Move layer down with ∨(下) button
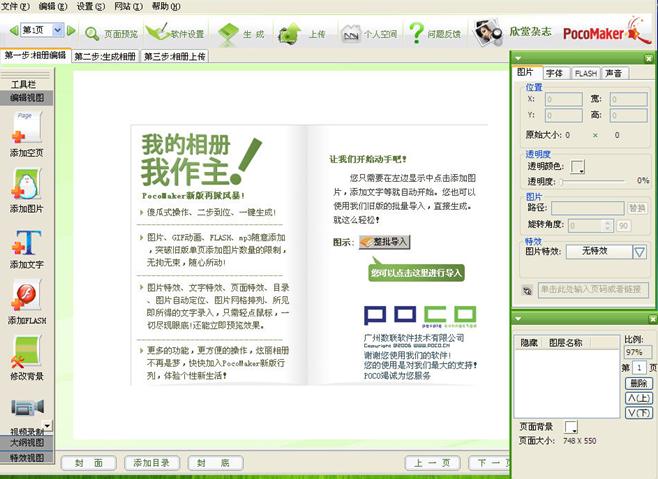The image size is (658, 479). pyautogui.click(x=639, y=413)
